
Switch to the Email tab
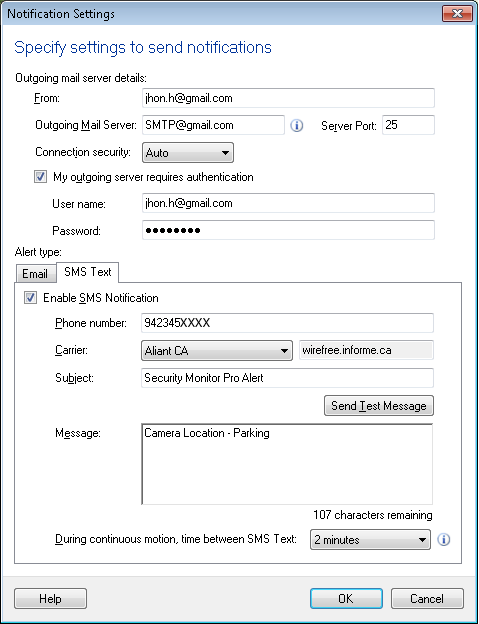35,274
